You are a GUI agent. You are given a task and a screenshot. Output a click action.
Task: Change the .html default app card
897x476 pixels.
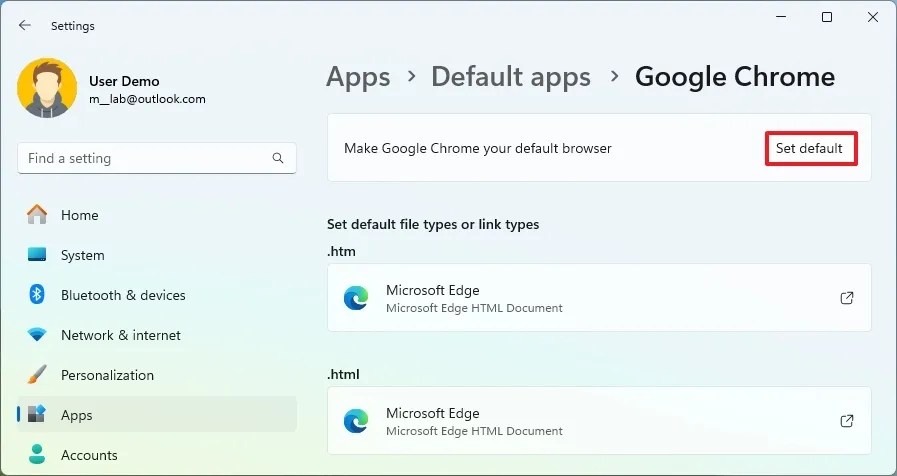(x=599, y=421)
